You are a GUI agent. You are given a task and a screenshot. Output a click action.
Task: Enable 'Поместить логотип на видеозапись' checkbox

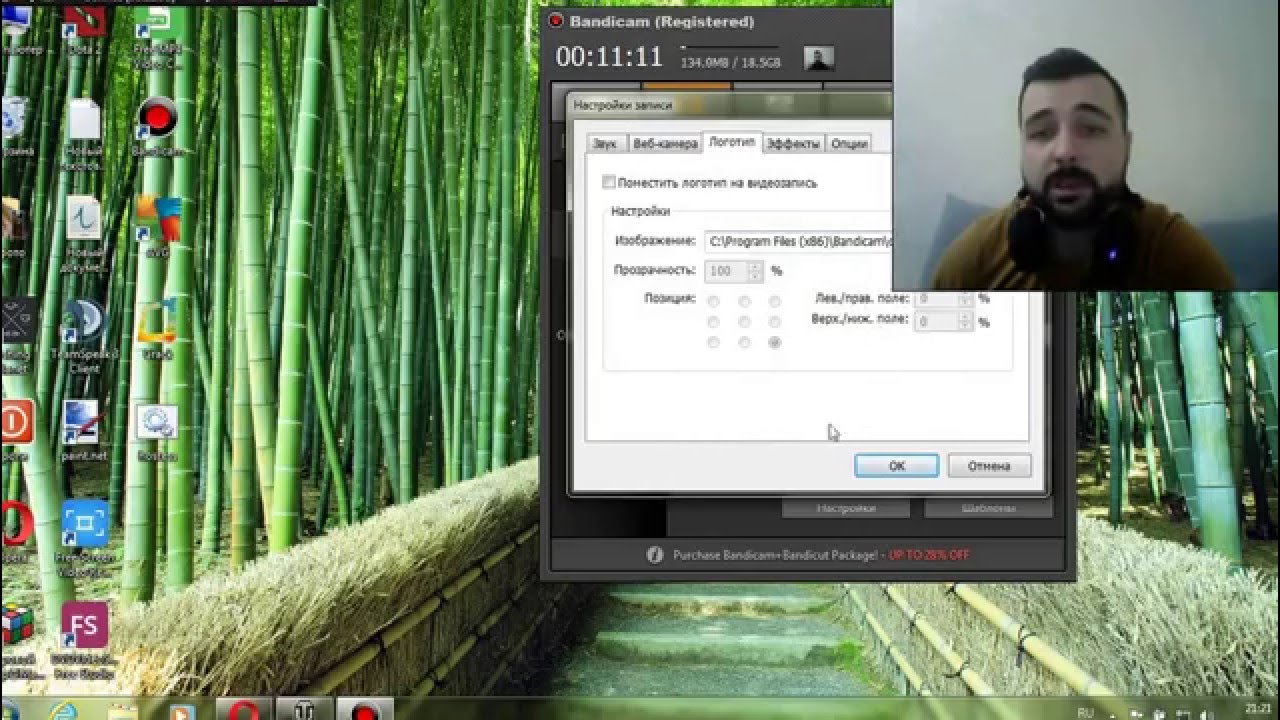coord(609,182)
